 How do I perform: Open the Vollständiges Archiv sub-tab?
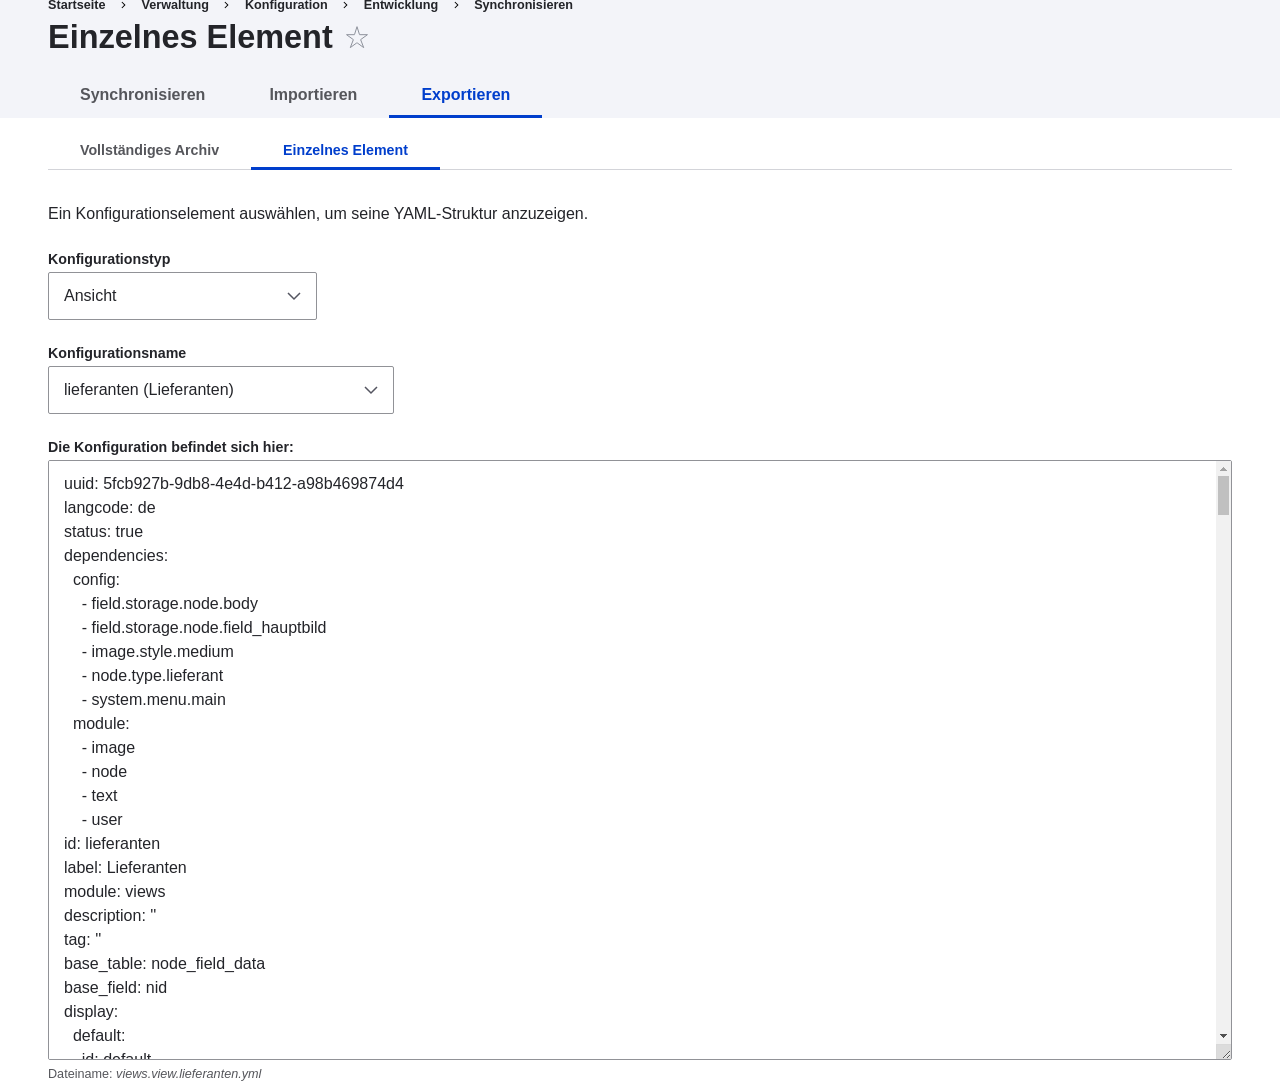149,150
